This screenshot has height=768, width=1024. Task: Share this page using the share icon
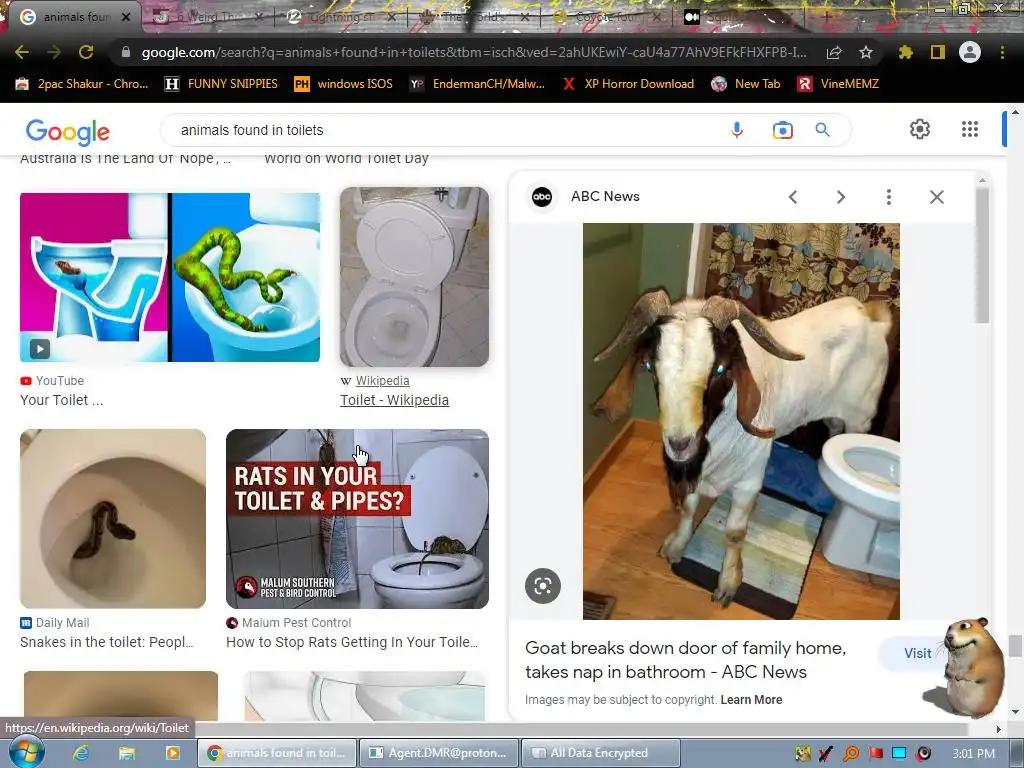[x=834, y=52]
